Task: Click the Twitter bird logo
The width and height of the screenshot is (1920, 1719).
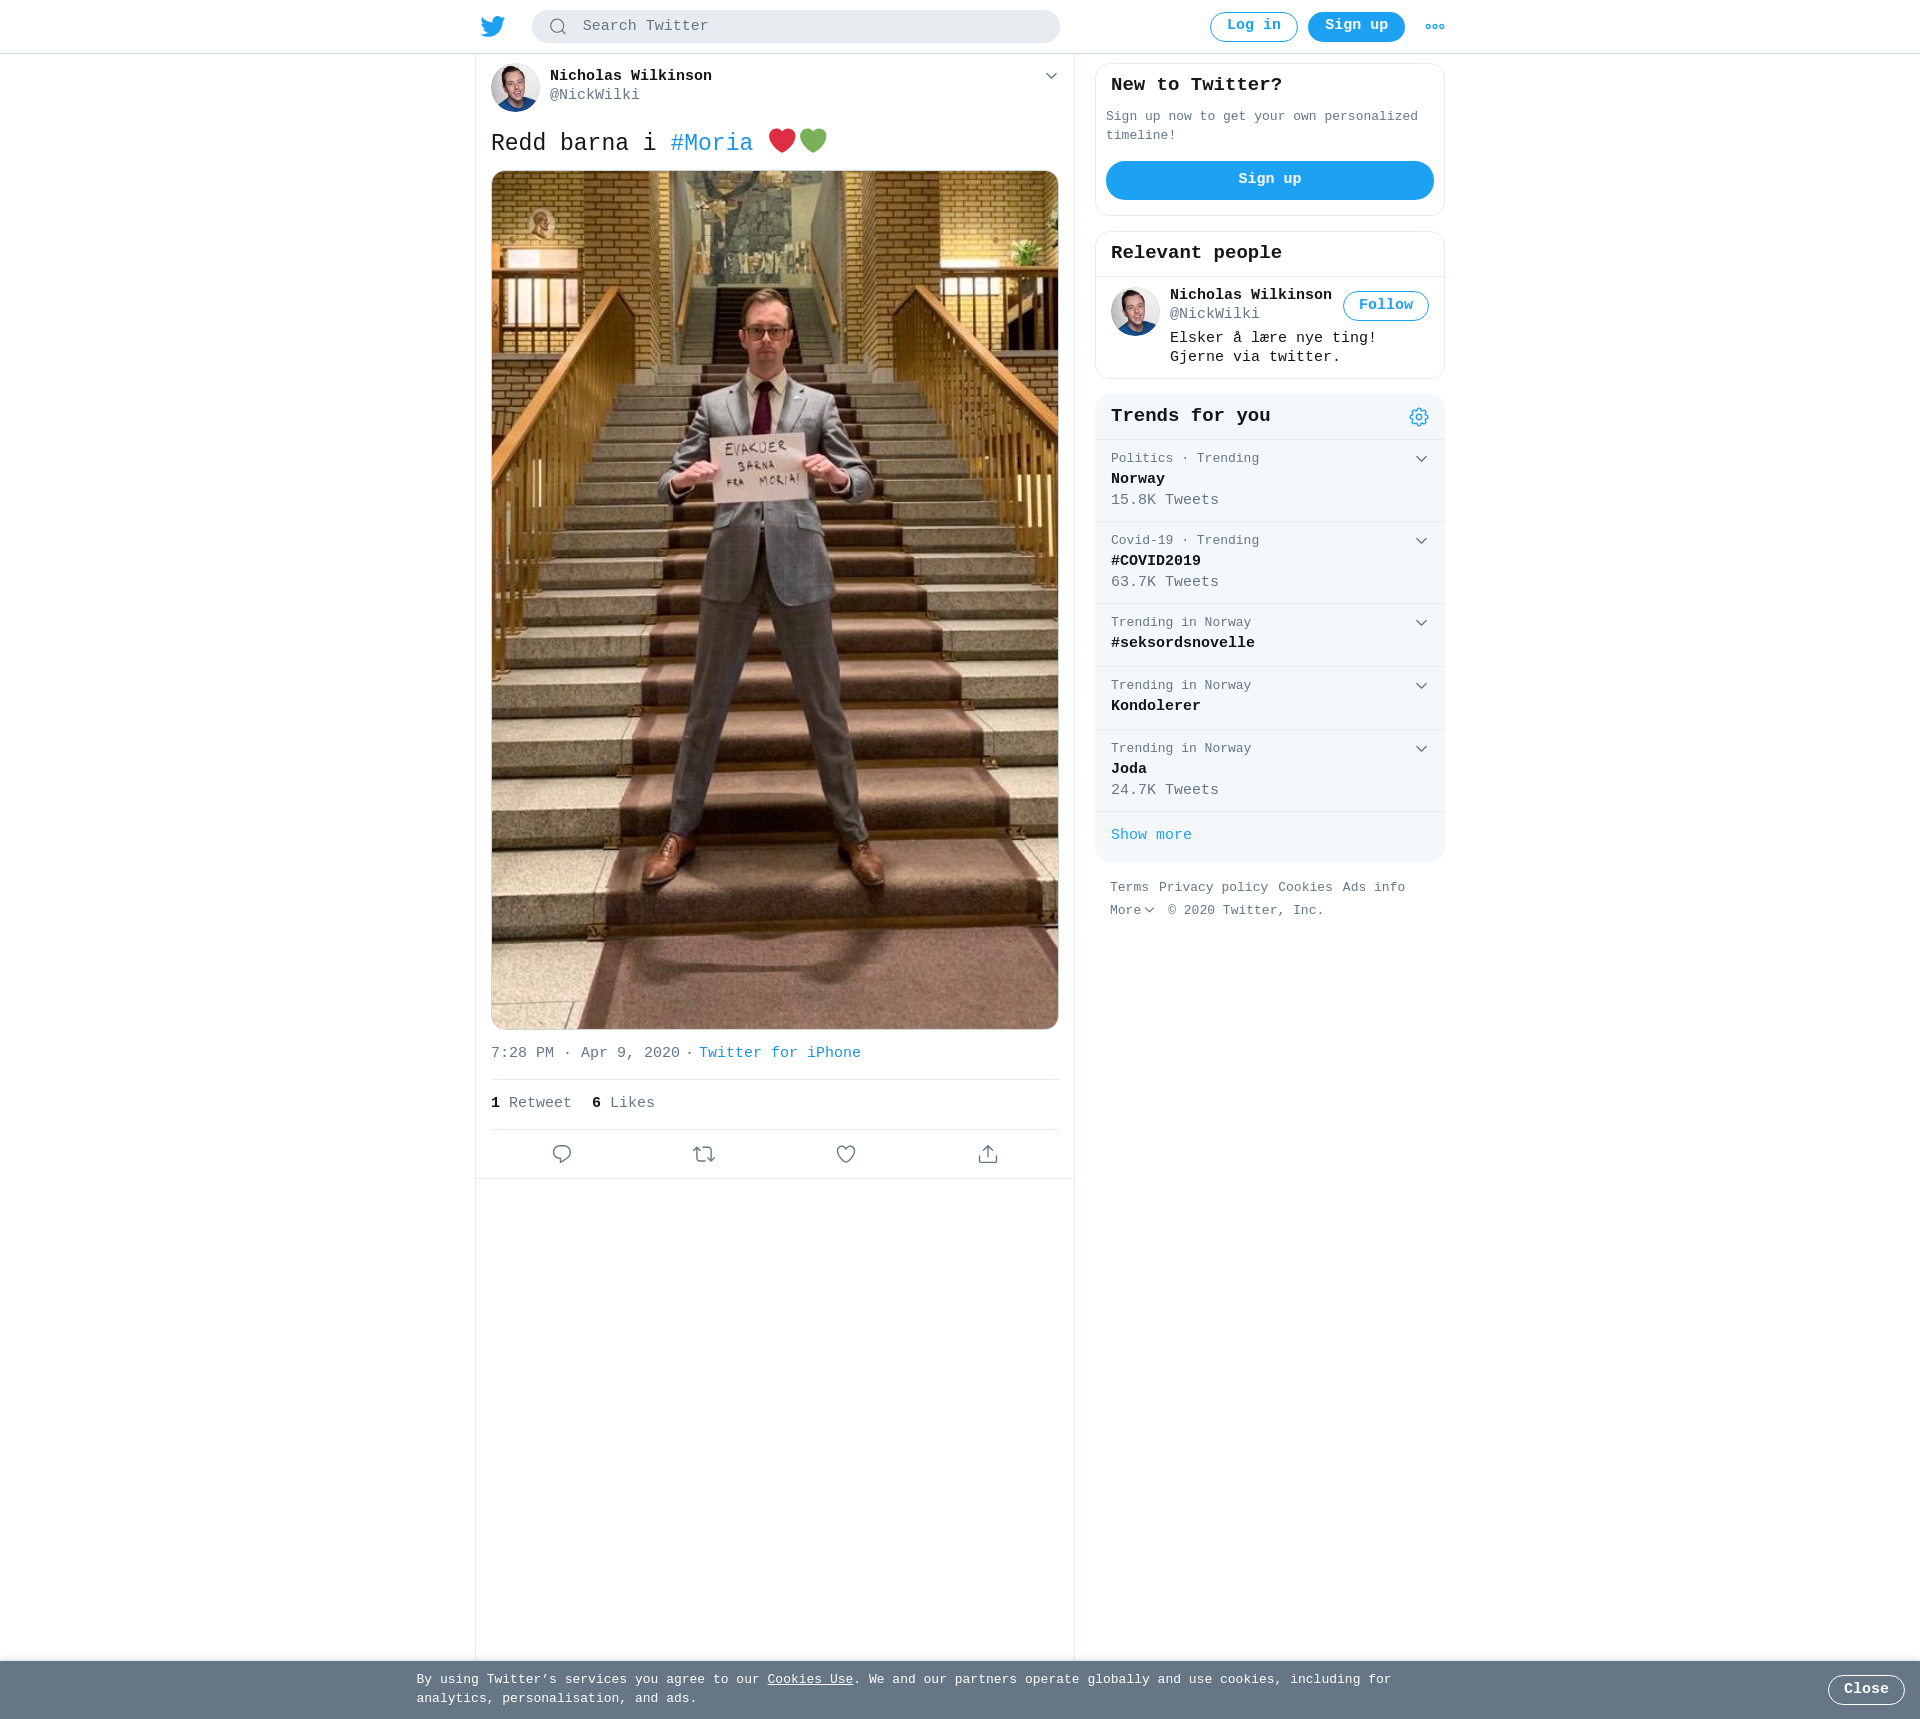Action: (493, 26)
